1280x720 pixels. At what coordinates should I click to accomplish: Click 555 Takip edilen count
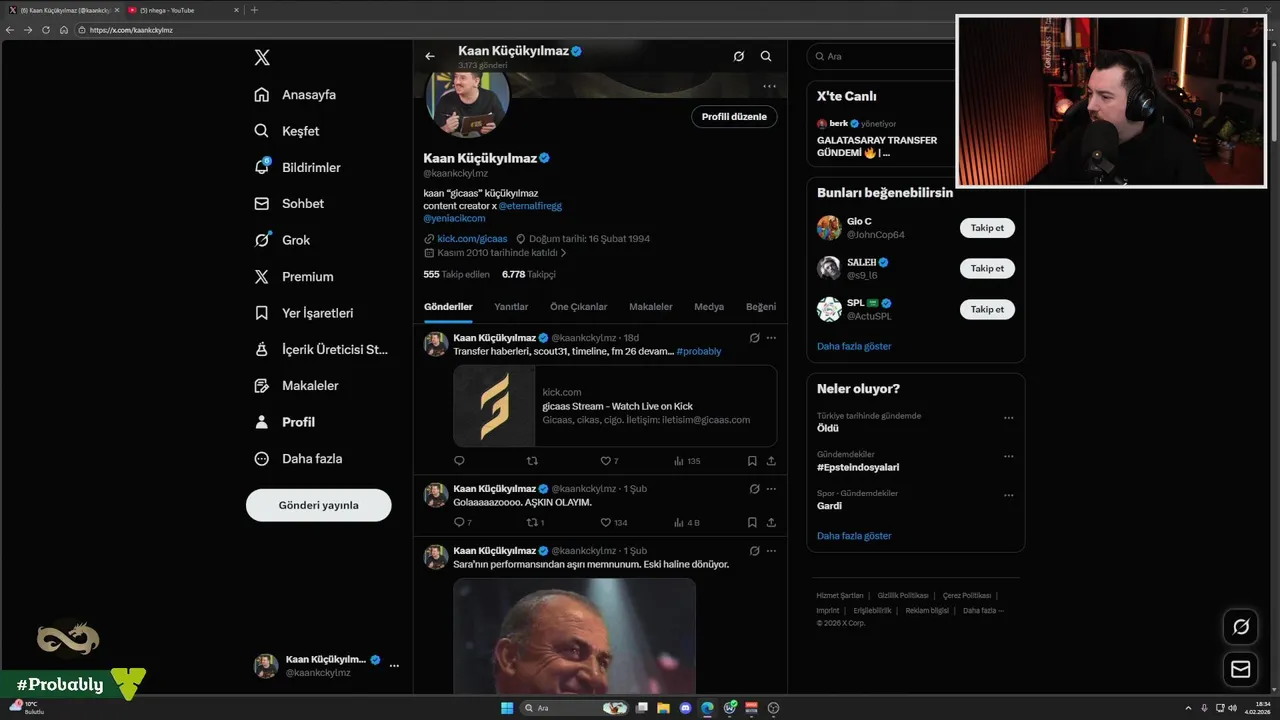point(456,274)
